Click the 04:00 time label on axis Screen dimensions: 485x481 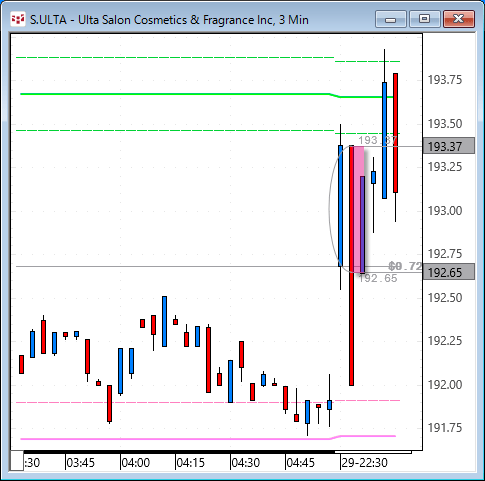tap(135, 463)
